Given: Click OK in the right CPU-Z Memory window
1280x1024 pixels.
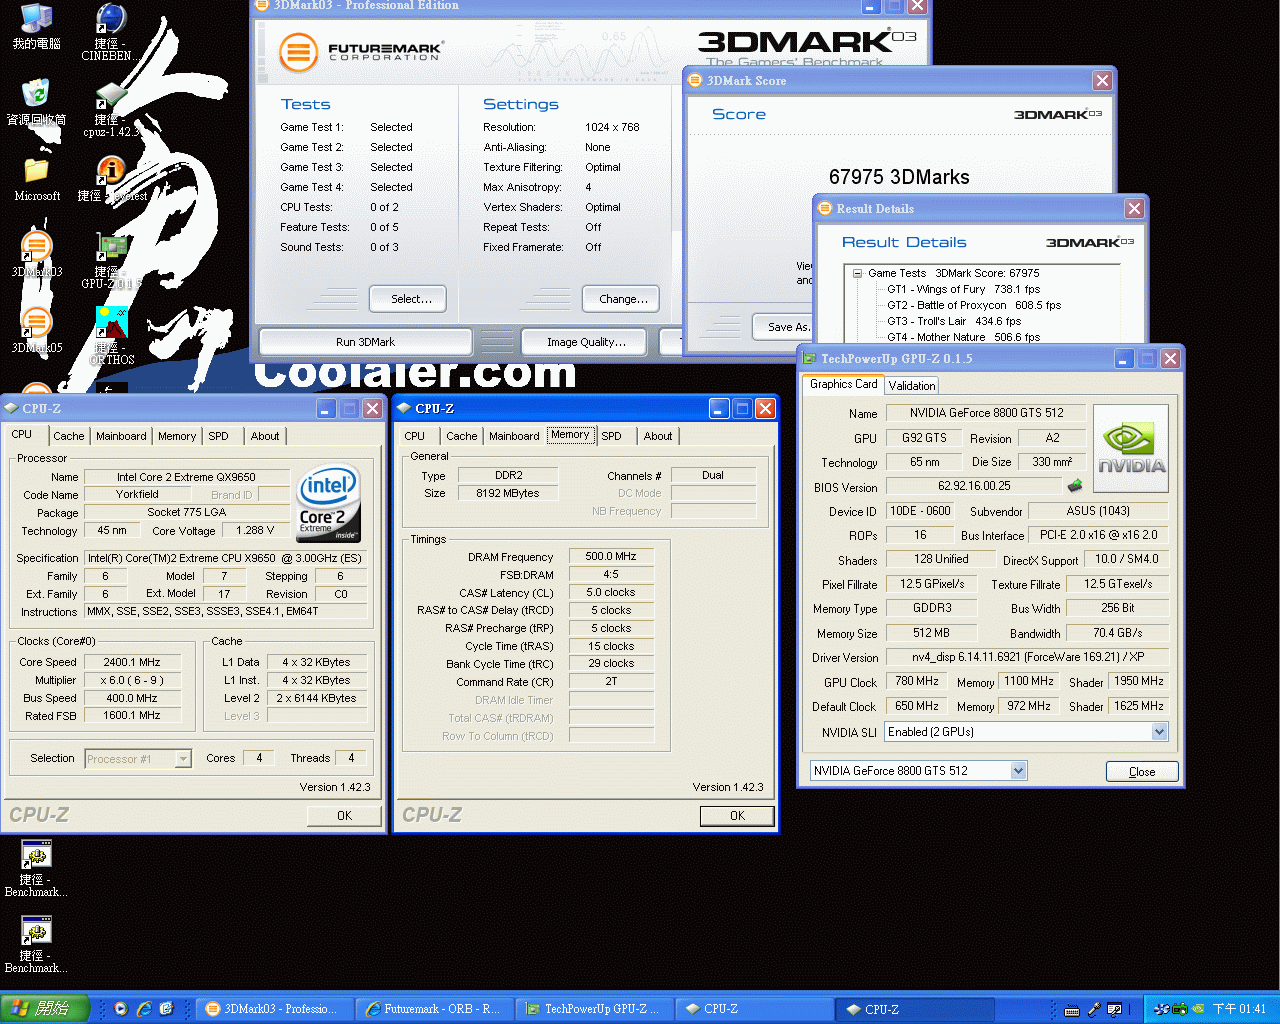Looking at the screenshot, I should [737, 816].
